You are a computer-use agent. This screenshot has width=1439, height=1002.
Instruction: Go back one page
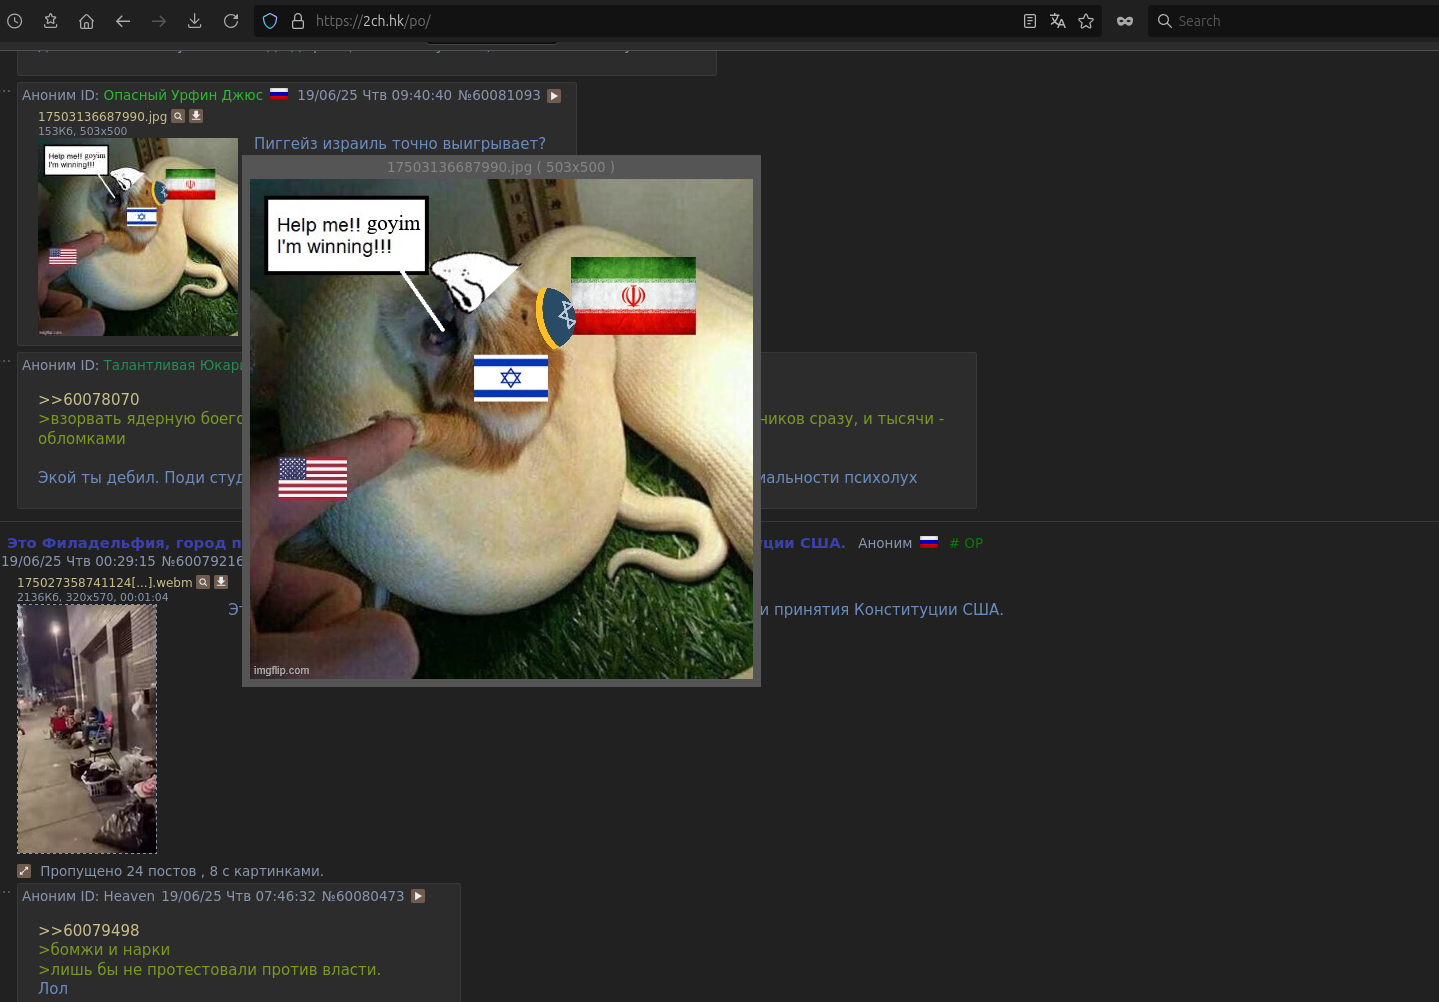[123, 21]
